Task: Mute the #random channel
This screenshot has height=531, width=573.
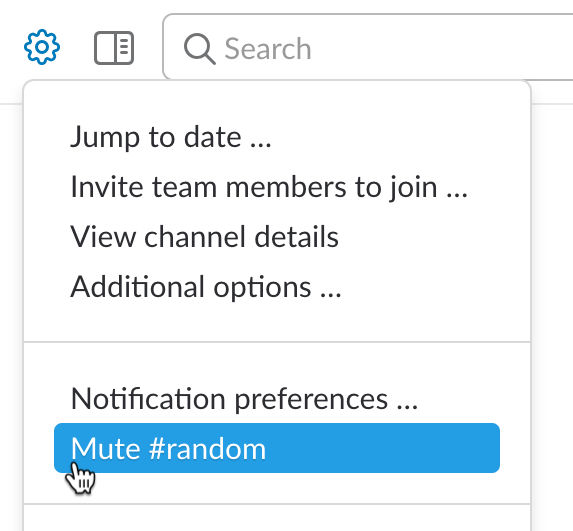Action: (277, 448)
